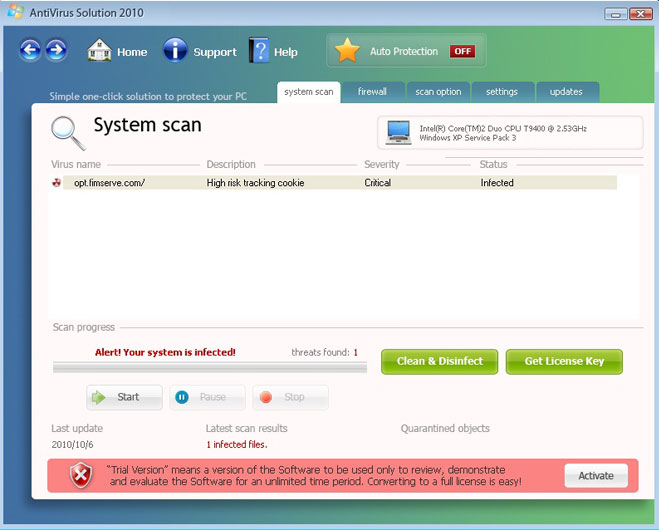
Task: Click the Home label
Action: [132, 52]
